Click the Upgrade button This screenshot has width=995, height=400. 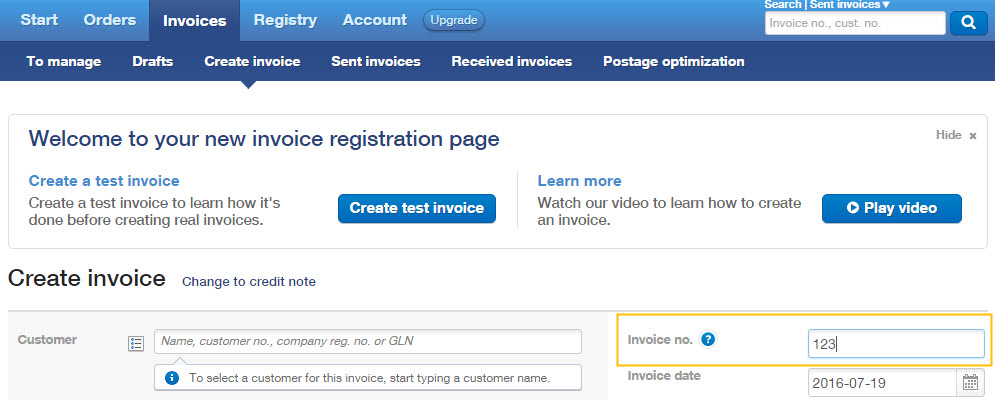point(454,20)
